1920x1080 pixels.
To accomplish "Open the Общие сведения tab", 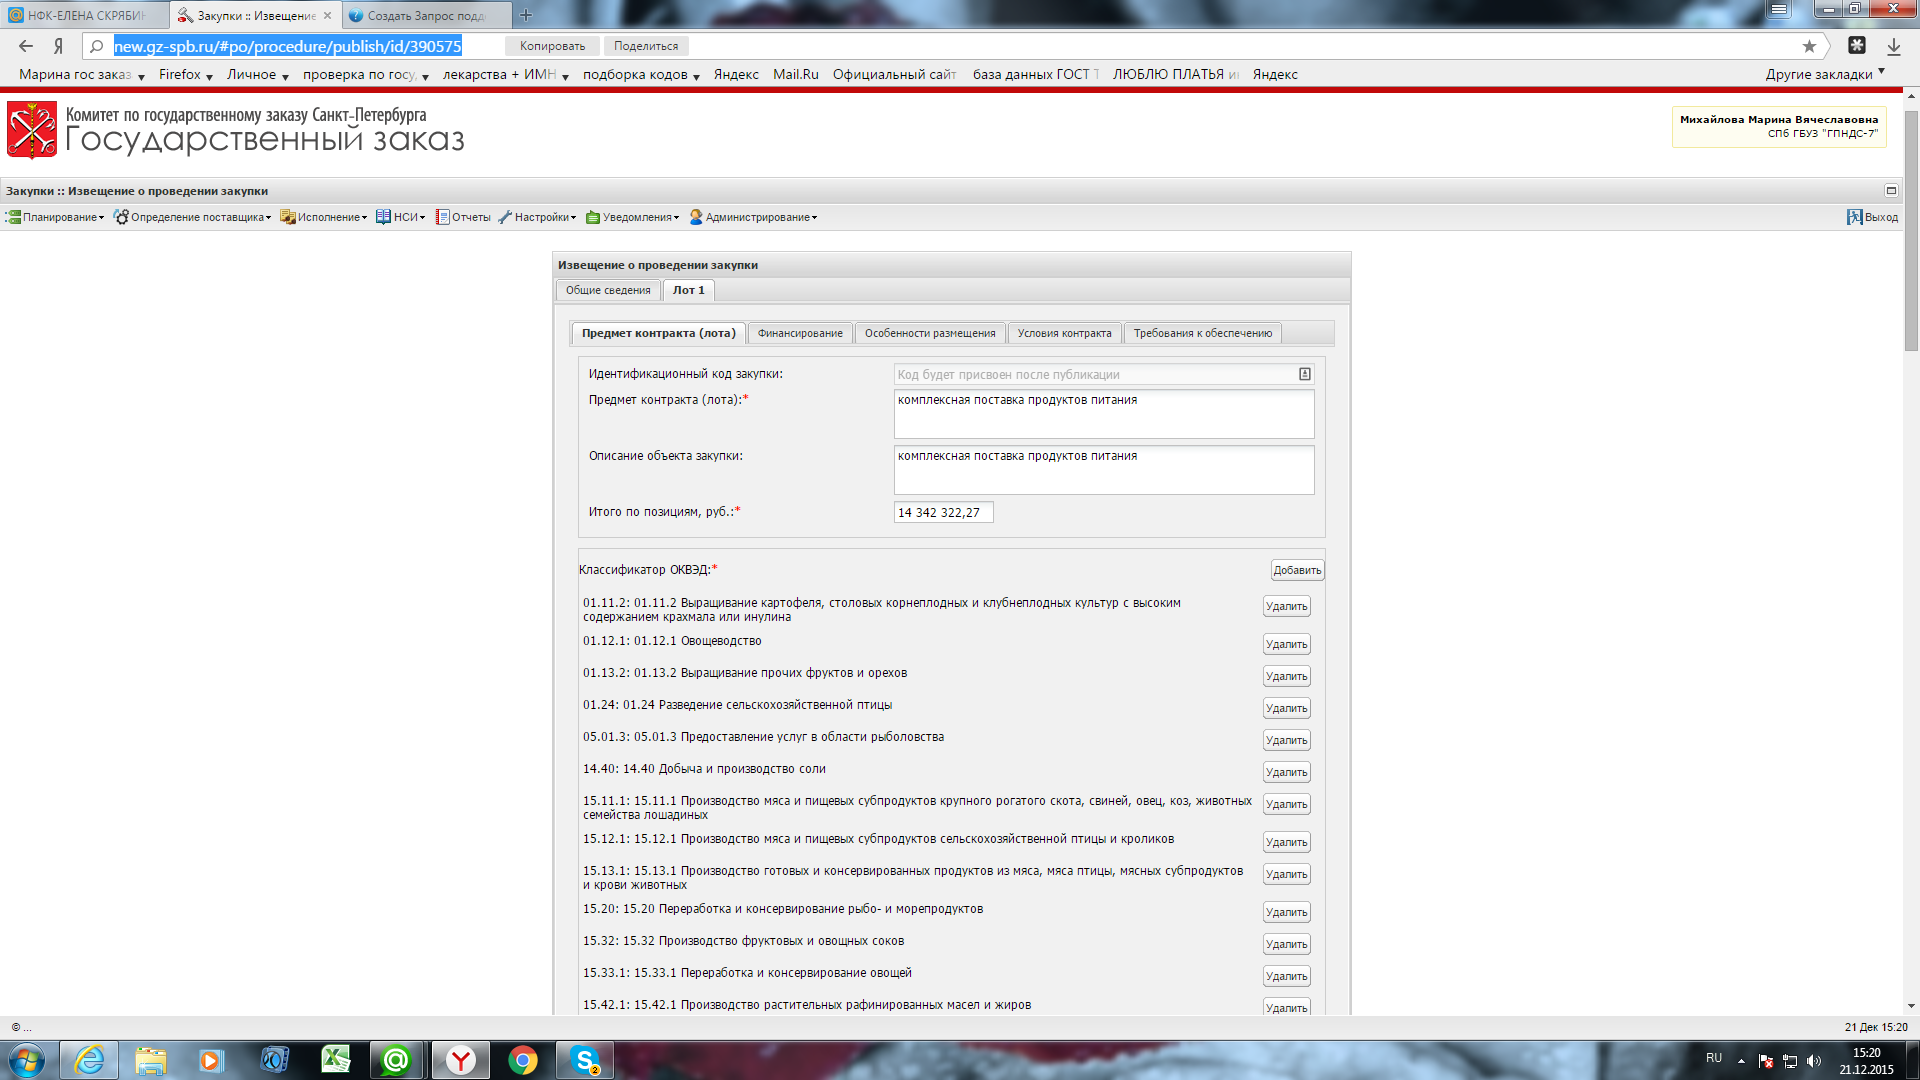I will 607,290.
